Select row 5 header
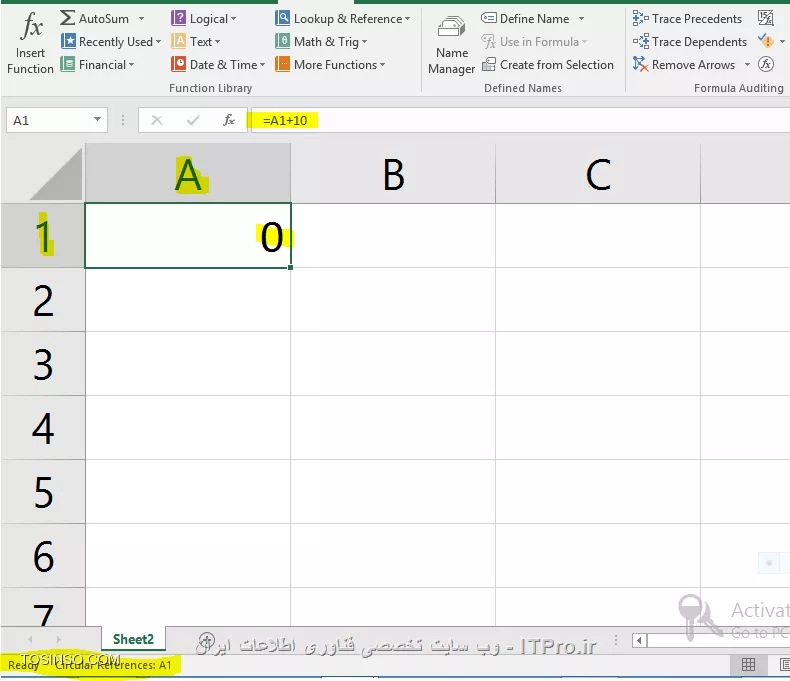 pyautogui.click(x=43, y=492)
